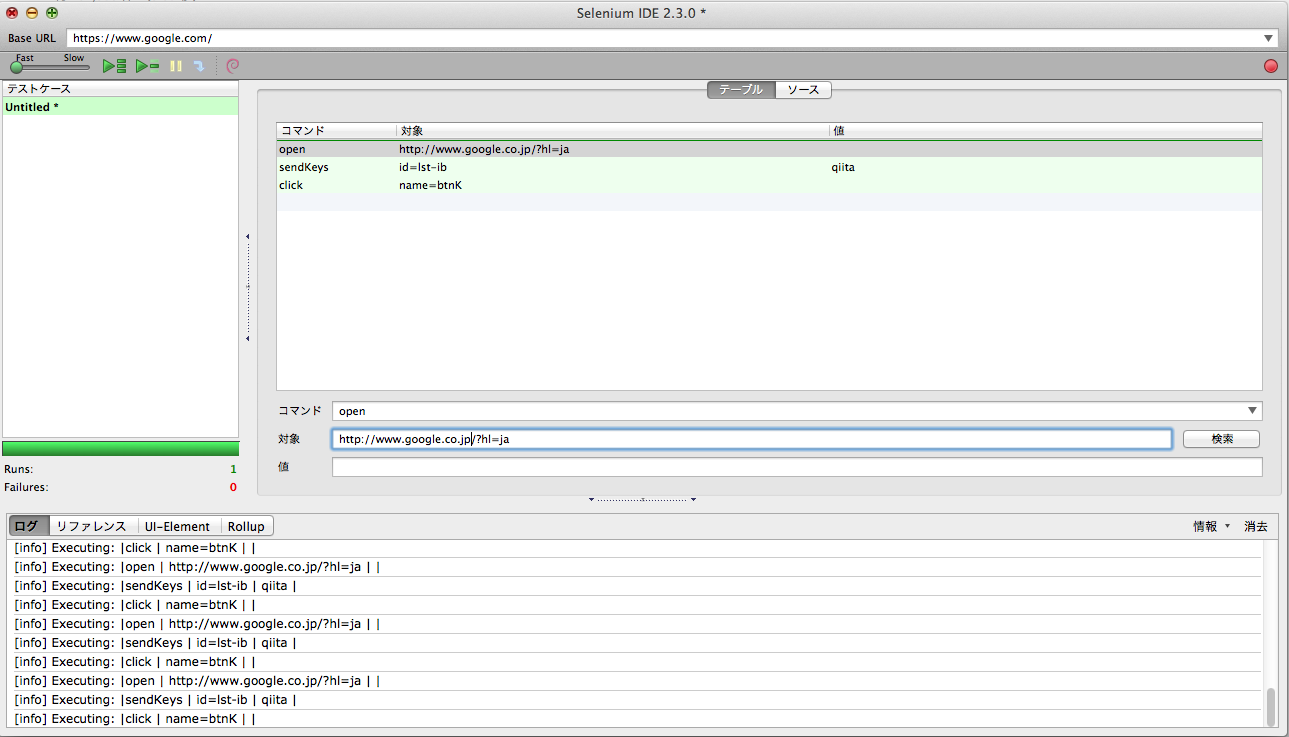Apply rollup rules with the spiral icon
This screenshot has height=737, width=1289.
pos(233,66)
